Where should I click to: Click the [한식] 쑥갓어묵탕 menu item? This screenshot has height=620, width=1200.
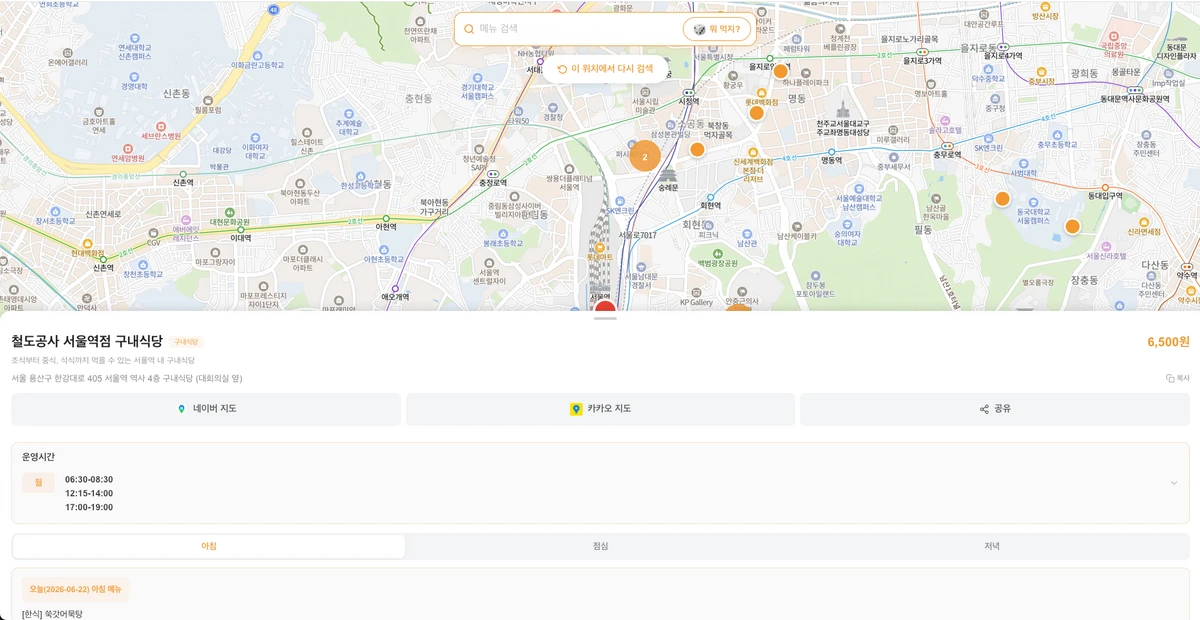pyautogui.click(x=53, y=614)
